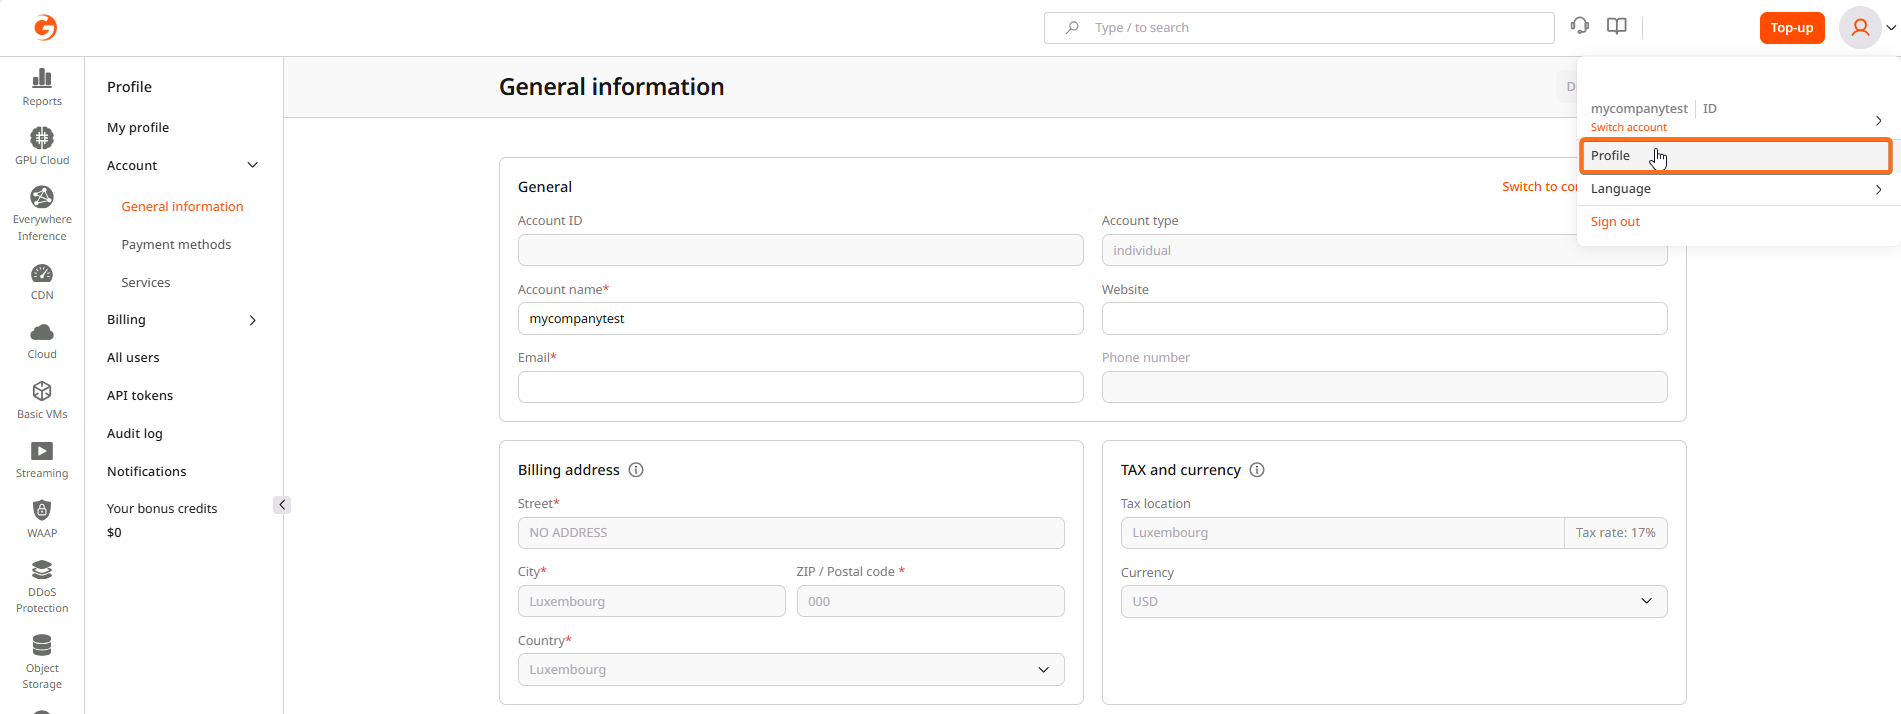
Task: Click the Account name field
Action: [x=801, y=319]
